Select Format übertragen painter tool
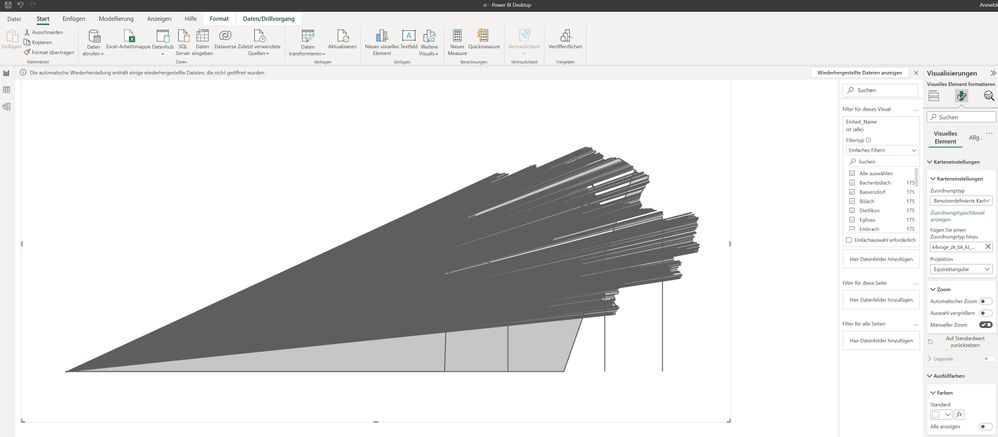 coord(49,52)
